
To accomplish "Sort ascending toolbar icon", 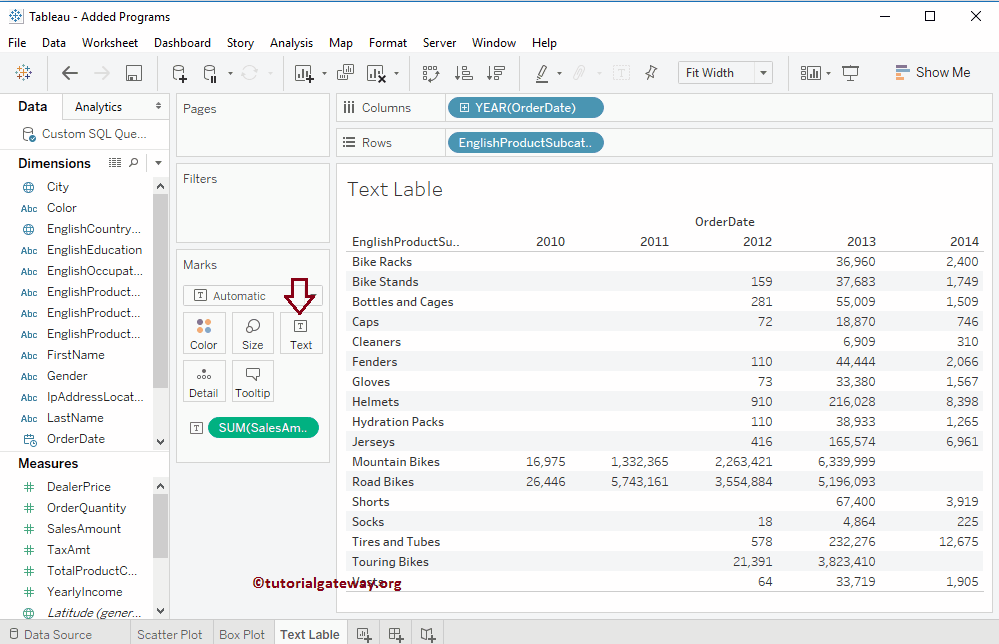I will (463, 73).
